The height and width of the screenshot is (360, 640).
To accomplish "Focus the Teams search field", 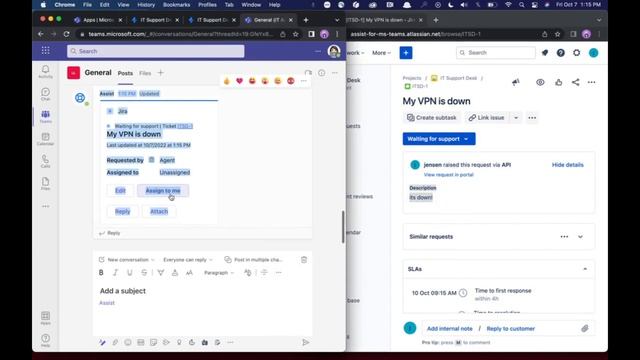I will coord(156,51).
